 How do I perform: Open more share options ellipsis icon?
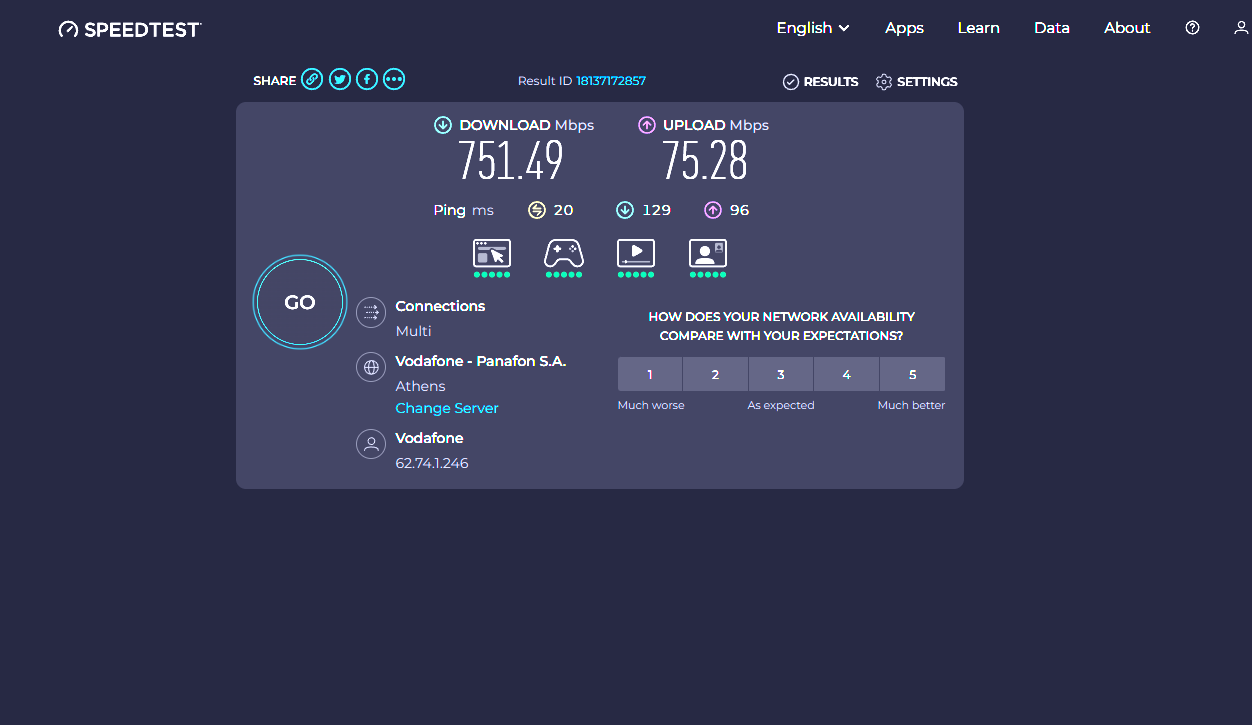pos(394,80)
